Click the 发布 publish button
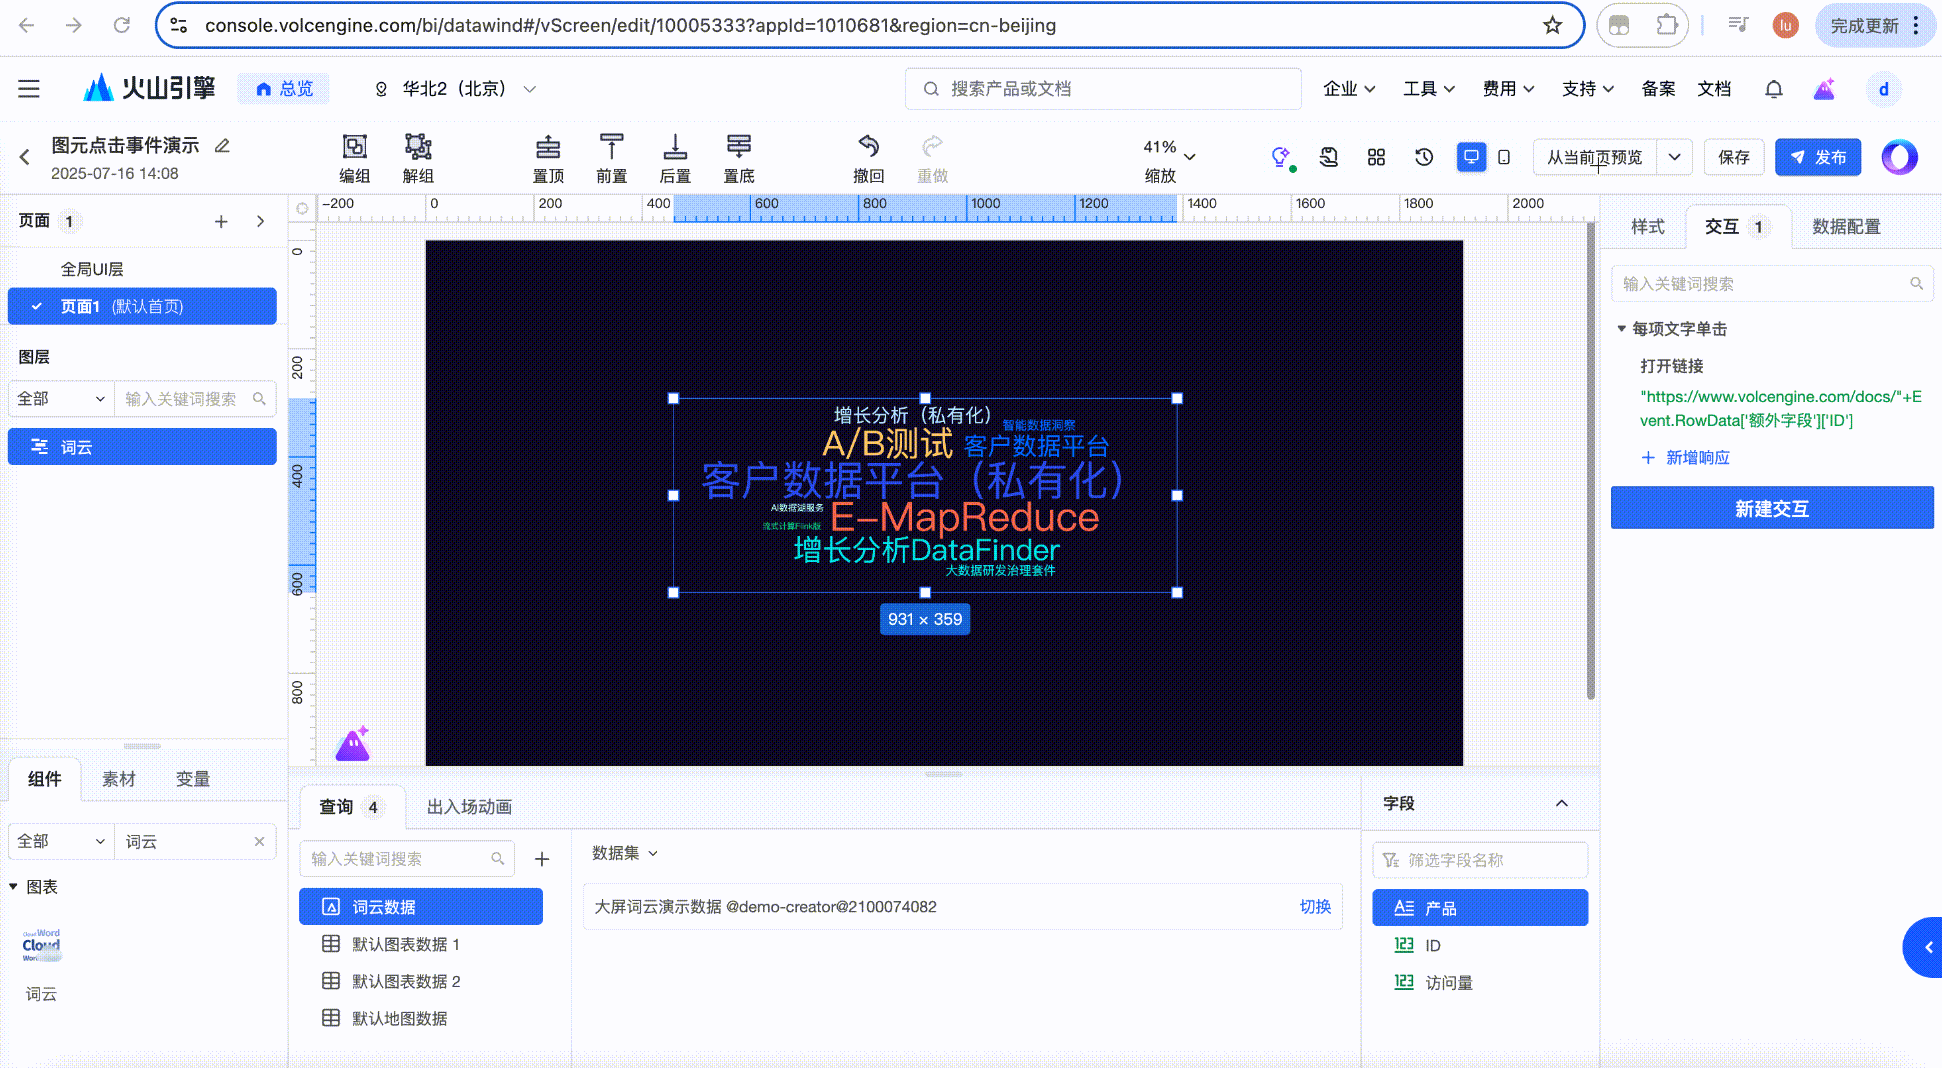1942x1068 pixels. 1818,157
